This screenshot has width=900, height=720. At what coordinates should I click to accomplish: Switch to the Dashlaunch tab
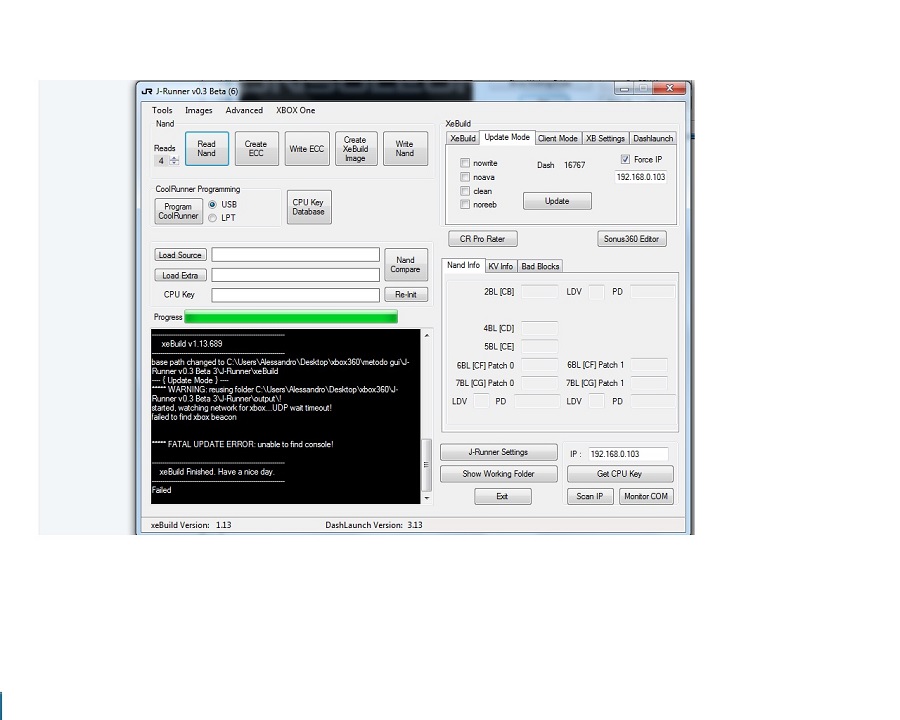(x=653, y=138)
